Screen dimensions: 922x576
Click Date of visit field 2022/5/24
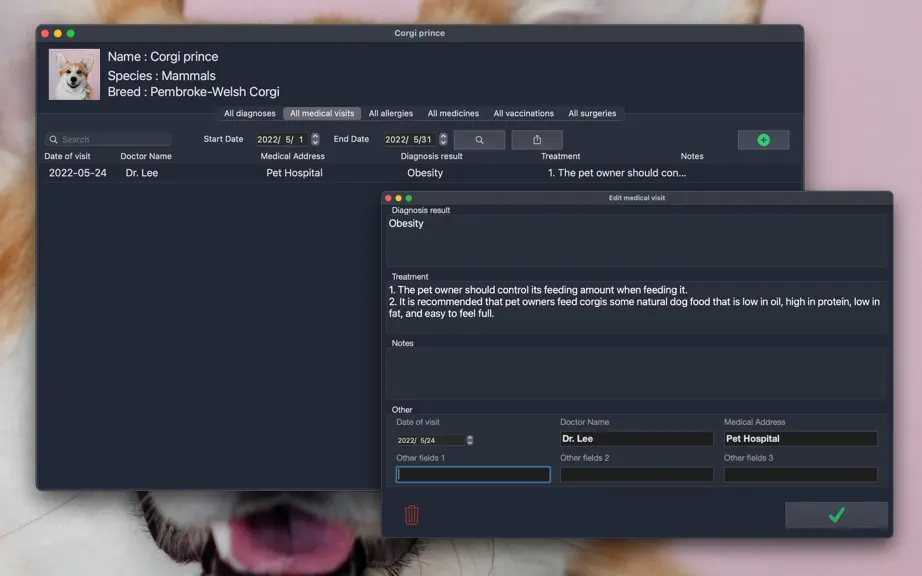pyautogui.click(x=430, y=440)
